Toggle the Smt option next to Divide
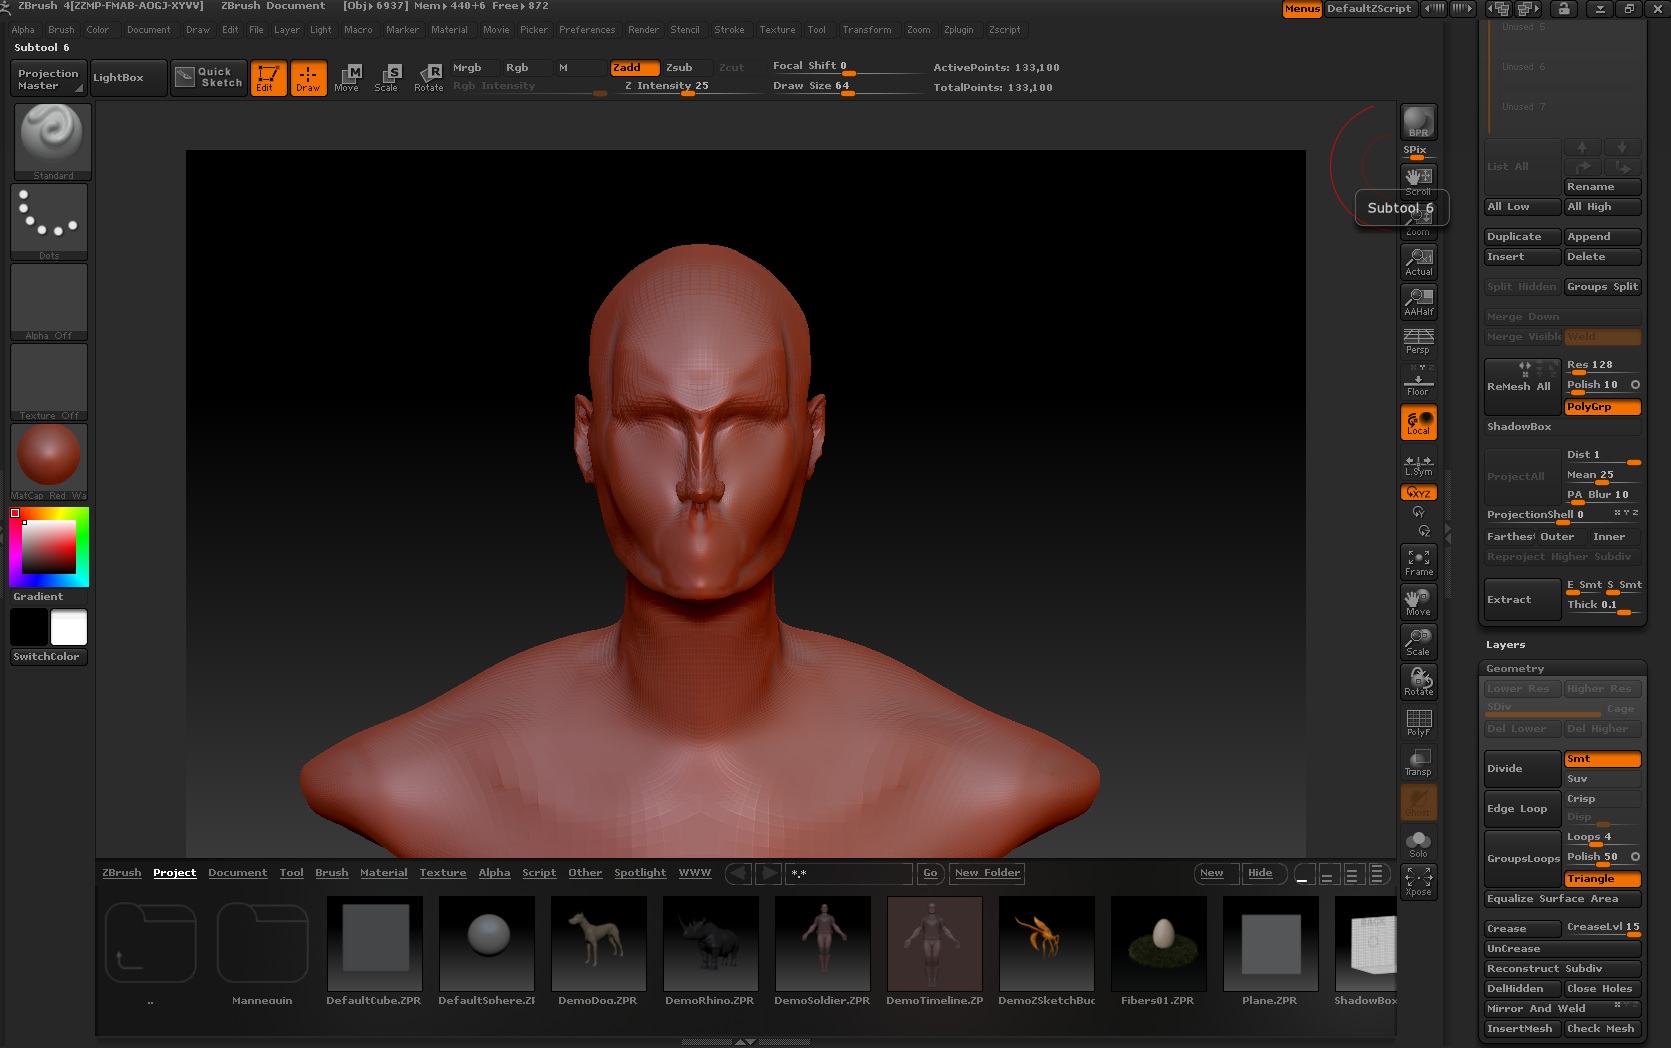1671x1051 pixels. coord(1602,759)
